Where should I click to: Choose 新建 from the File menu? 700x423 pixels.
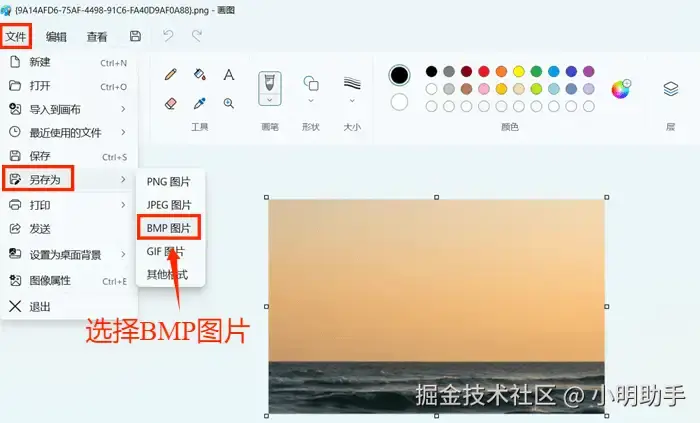click(x=69, y=62)
